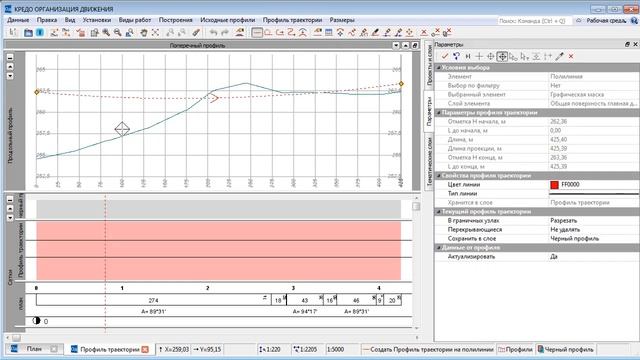Collapse Данные от профиля section
This screenshot has height=360, width=640.
point(439,248)
